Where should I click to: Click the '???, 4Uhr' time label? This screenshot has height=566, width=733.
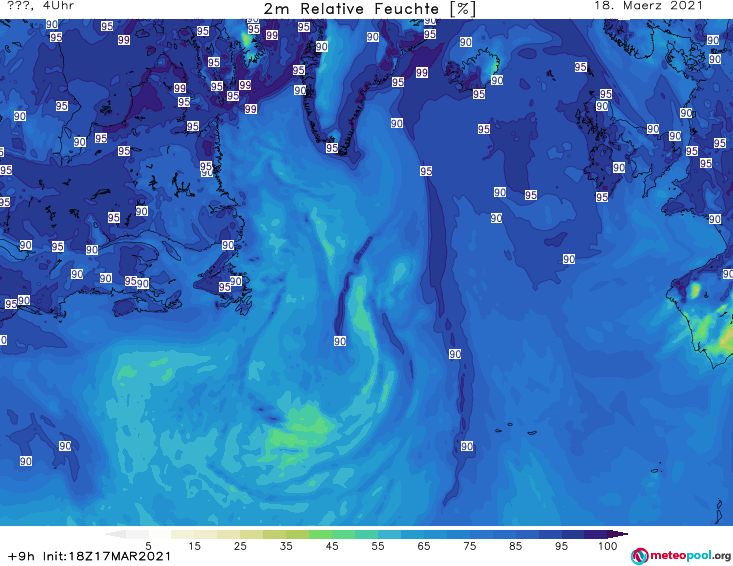click(41, 6)
